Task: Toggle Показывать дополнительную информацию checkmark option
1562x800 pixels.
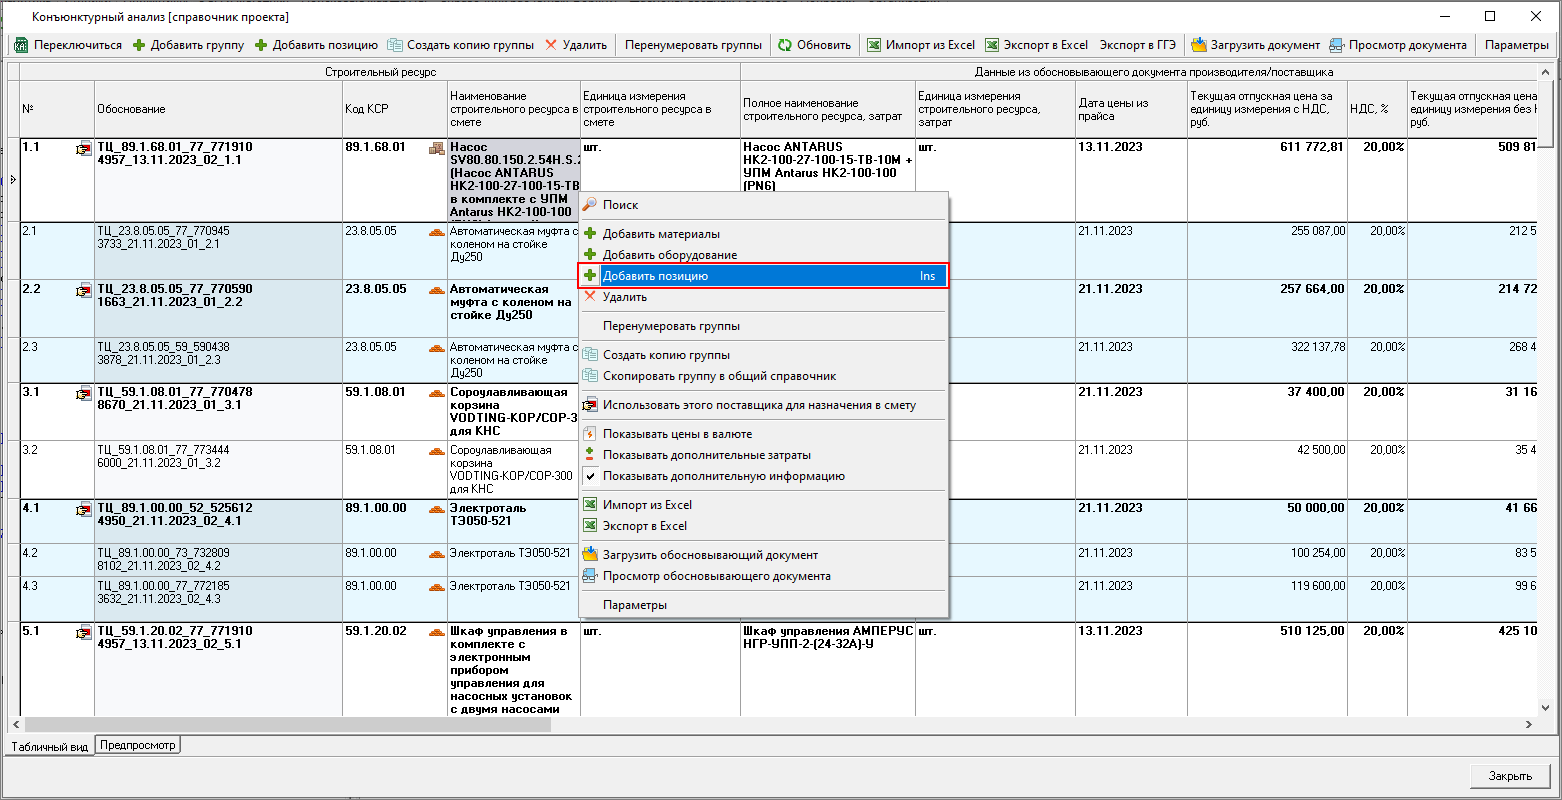Action: point(723,476)
